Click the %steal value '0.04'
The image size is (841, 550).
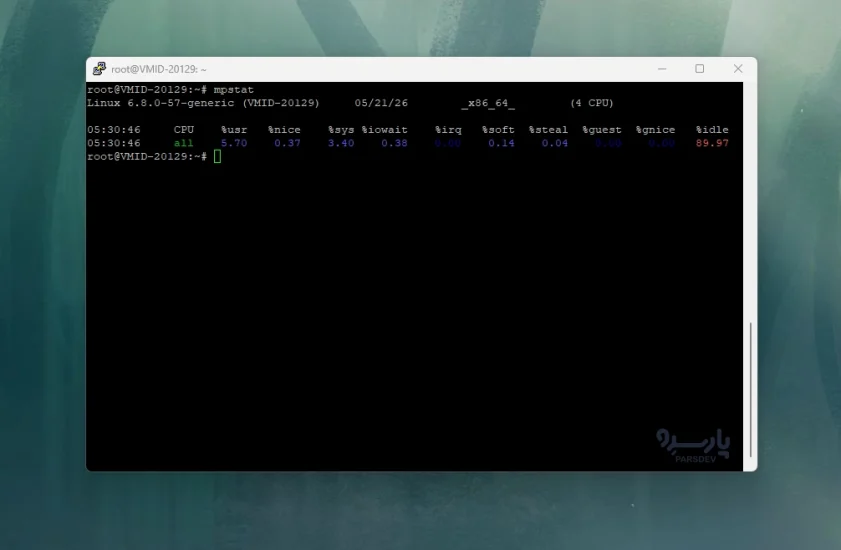[x=555, y=143]
